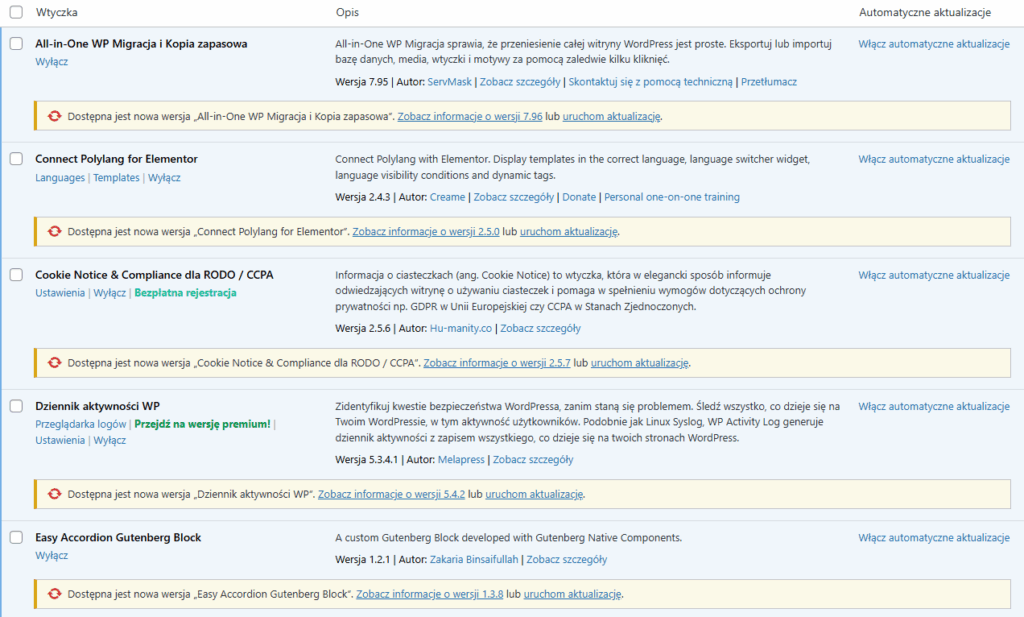Click the red update icon for All-in-One WP Migracja
The width and height of the screenshot is (1024, 617).
coord(54,115)
